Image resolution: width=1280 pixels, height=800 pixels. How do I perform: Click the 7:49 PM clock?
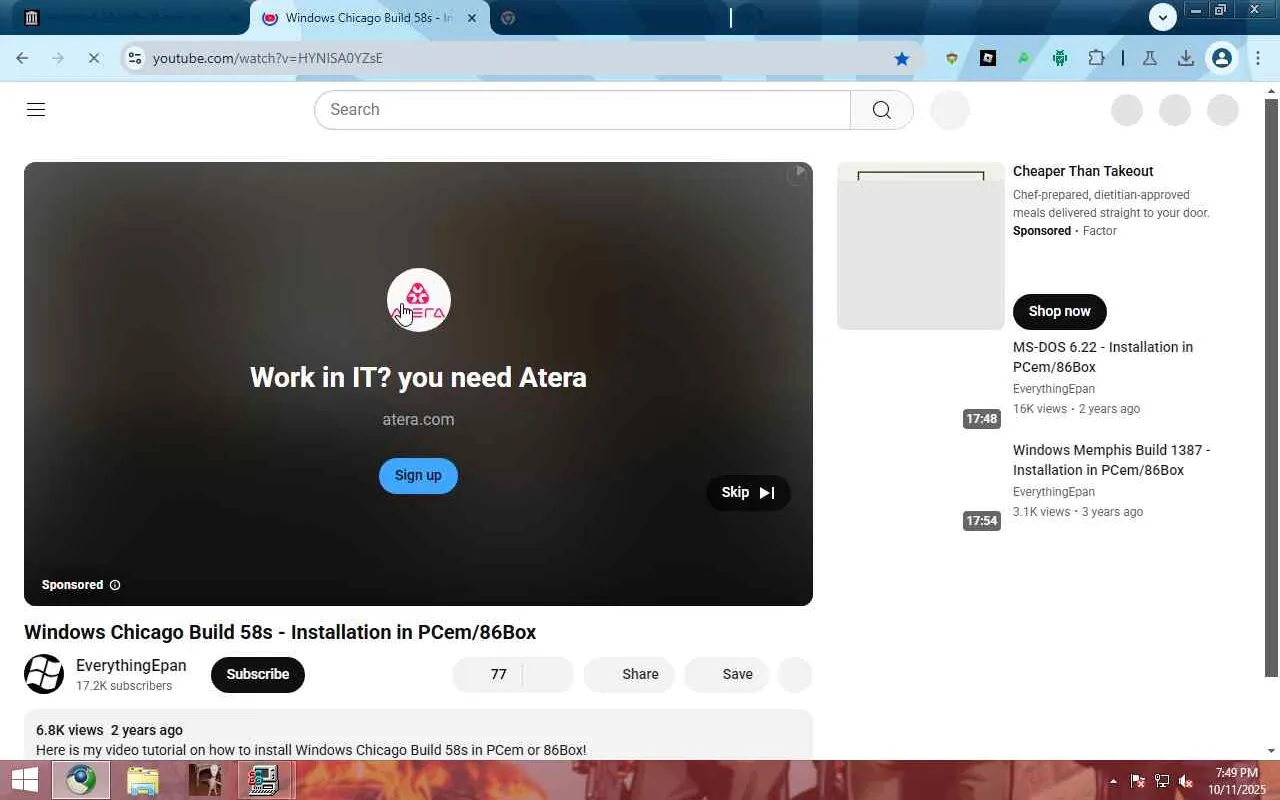pos(1237,773)
